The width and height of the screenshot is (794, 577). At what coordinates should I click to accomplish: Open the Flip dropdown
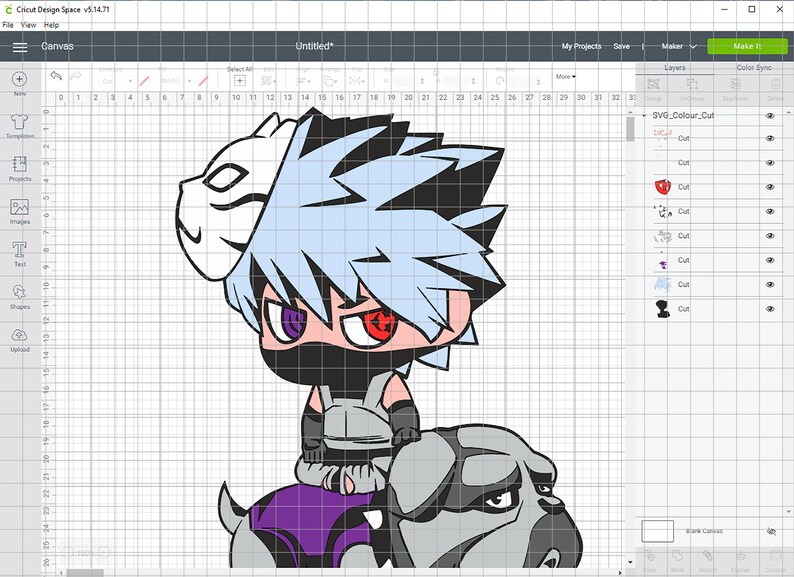(x=356, y=81)
